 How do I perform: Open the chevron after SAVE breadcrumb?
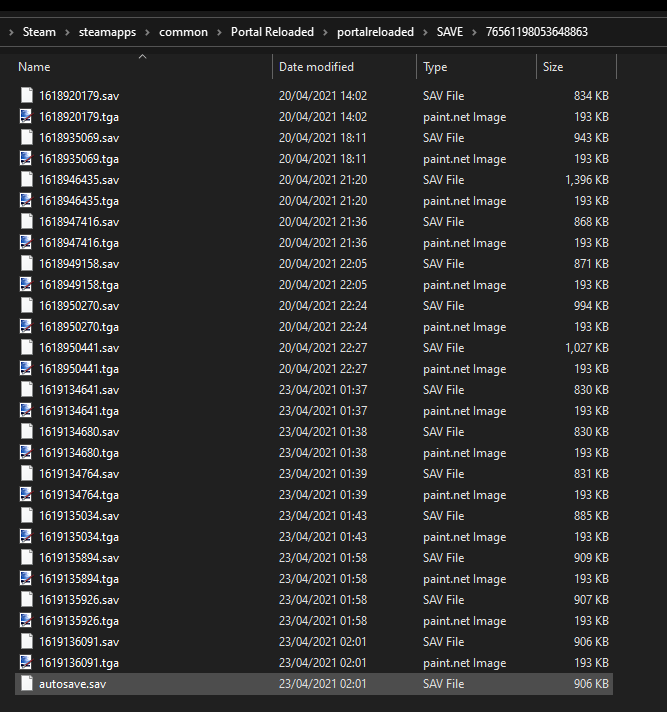tap(475, 32)
